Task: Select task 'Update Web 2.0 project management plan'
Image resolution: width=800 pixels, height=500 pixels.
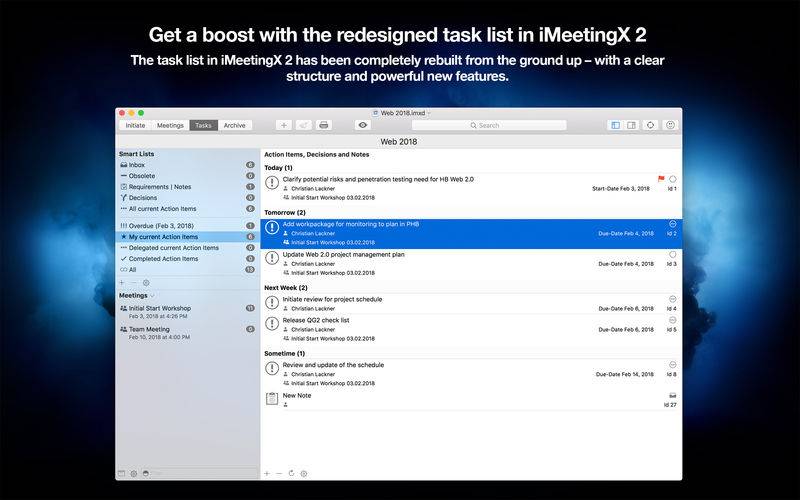Action: [x=471, y=263]
